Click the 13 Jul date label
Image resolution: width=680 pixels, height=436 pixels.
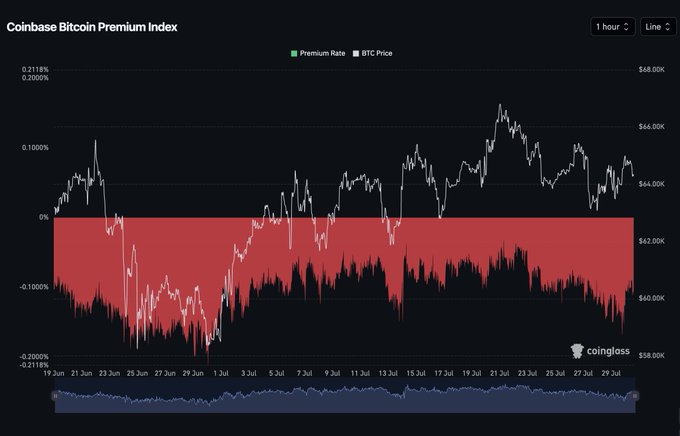click(388, 374)
